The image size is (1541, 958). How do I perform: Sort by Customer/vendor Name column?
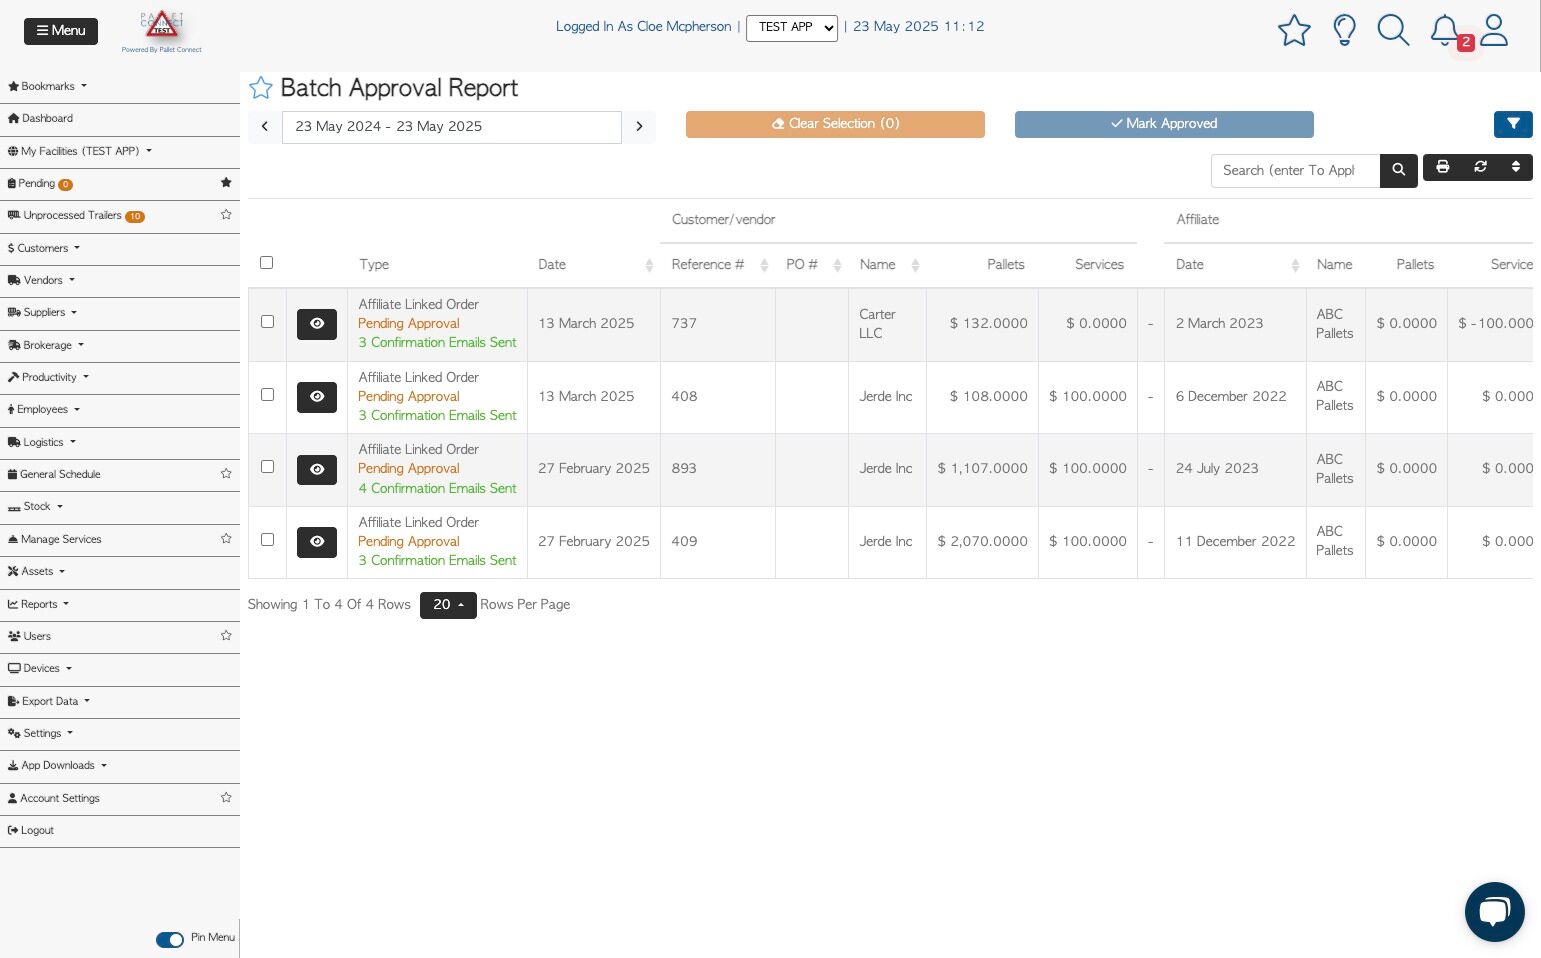point(888,265)
